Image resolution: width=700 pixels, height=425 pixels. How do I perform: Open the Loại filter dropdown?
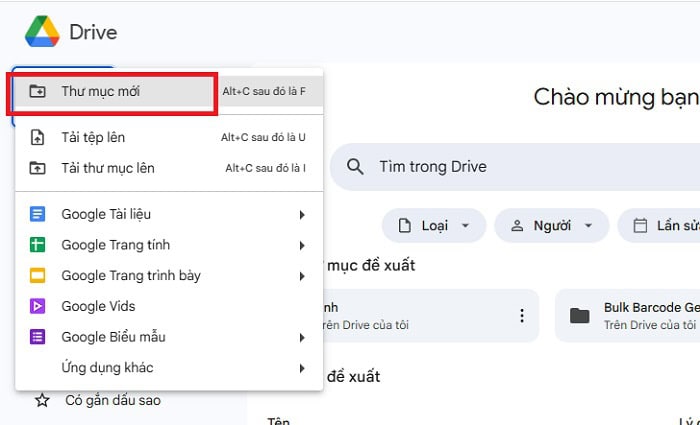click(x=434, y=226)
